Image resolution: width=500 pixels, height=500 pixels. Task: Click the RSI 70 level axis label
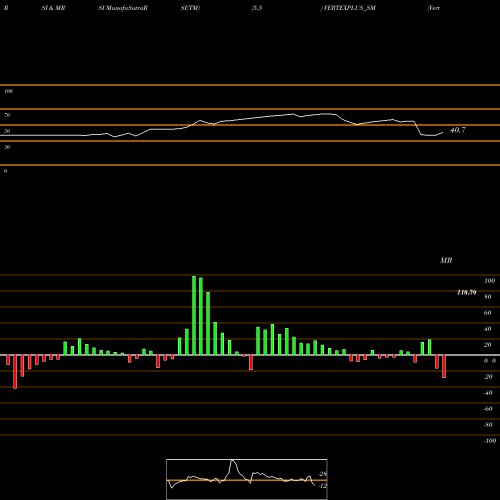(x=7, y=115)
